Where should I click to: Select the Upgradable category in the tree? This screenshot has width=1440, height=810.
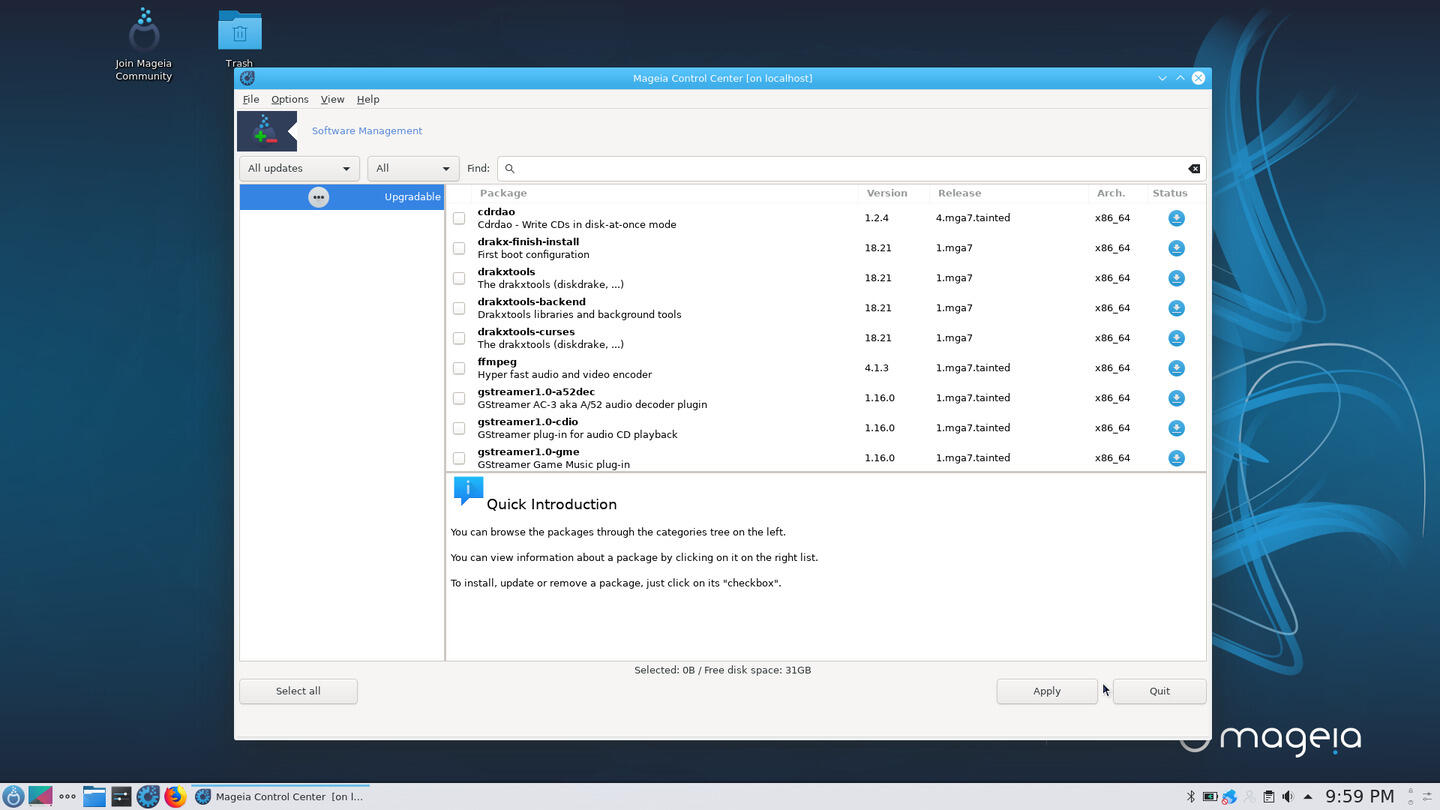point(341,197)
